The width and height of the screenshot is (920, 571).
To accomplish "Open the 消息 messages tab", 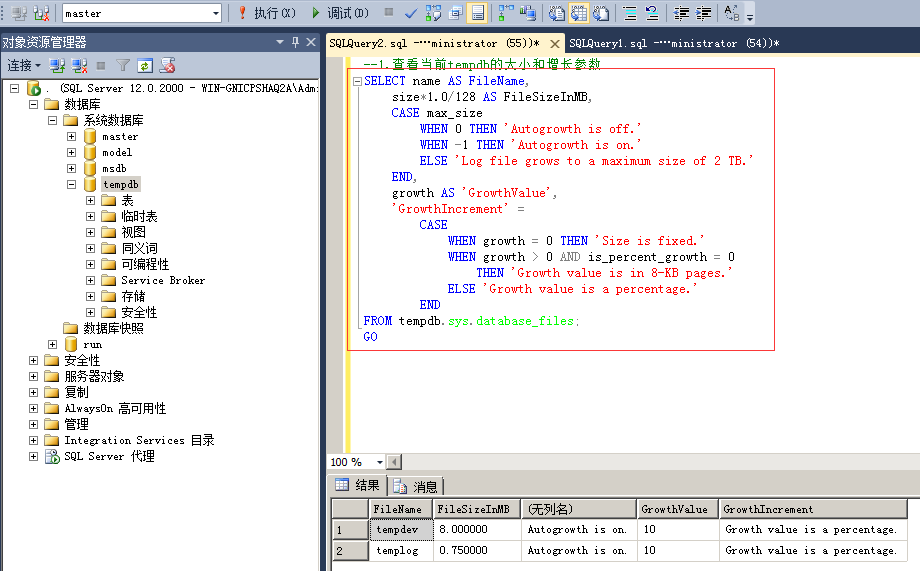I will (417, 486).
